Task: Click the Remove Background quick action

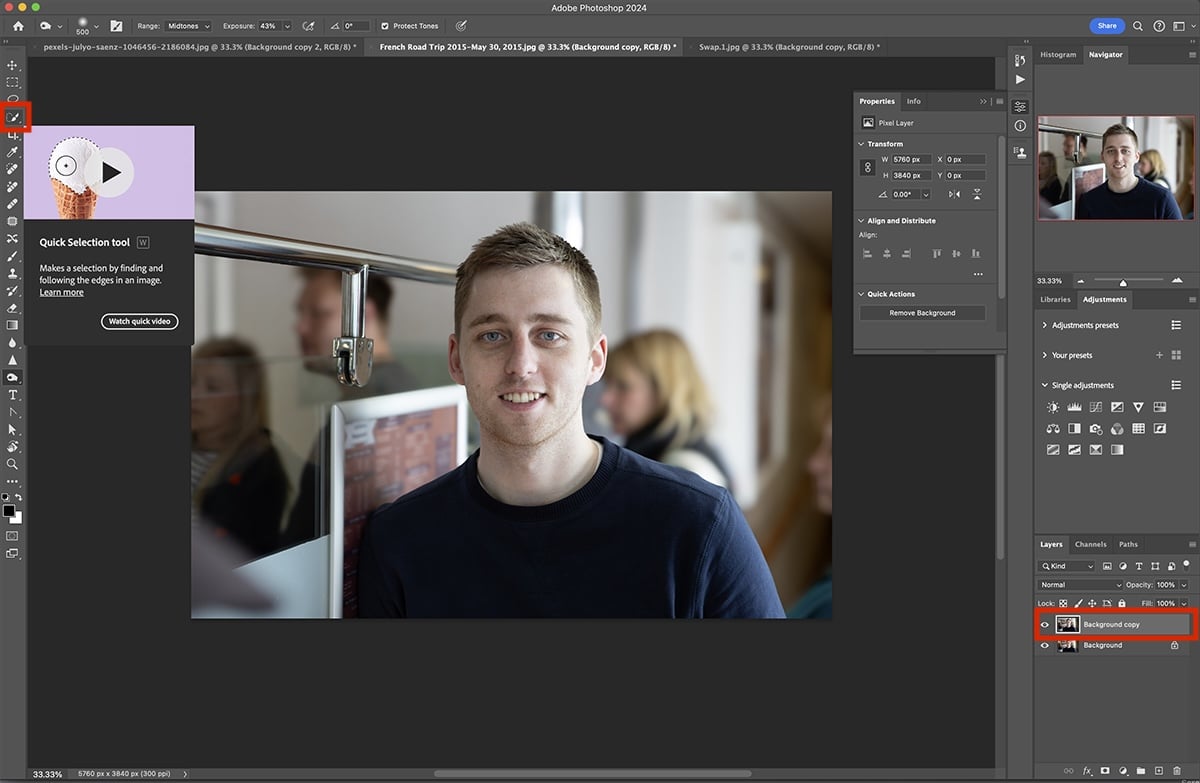Action: 922,312
